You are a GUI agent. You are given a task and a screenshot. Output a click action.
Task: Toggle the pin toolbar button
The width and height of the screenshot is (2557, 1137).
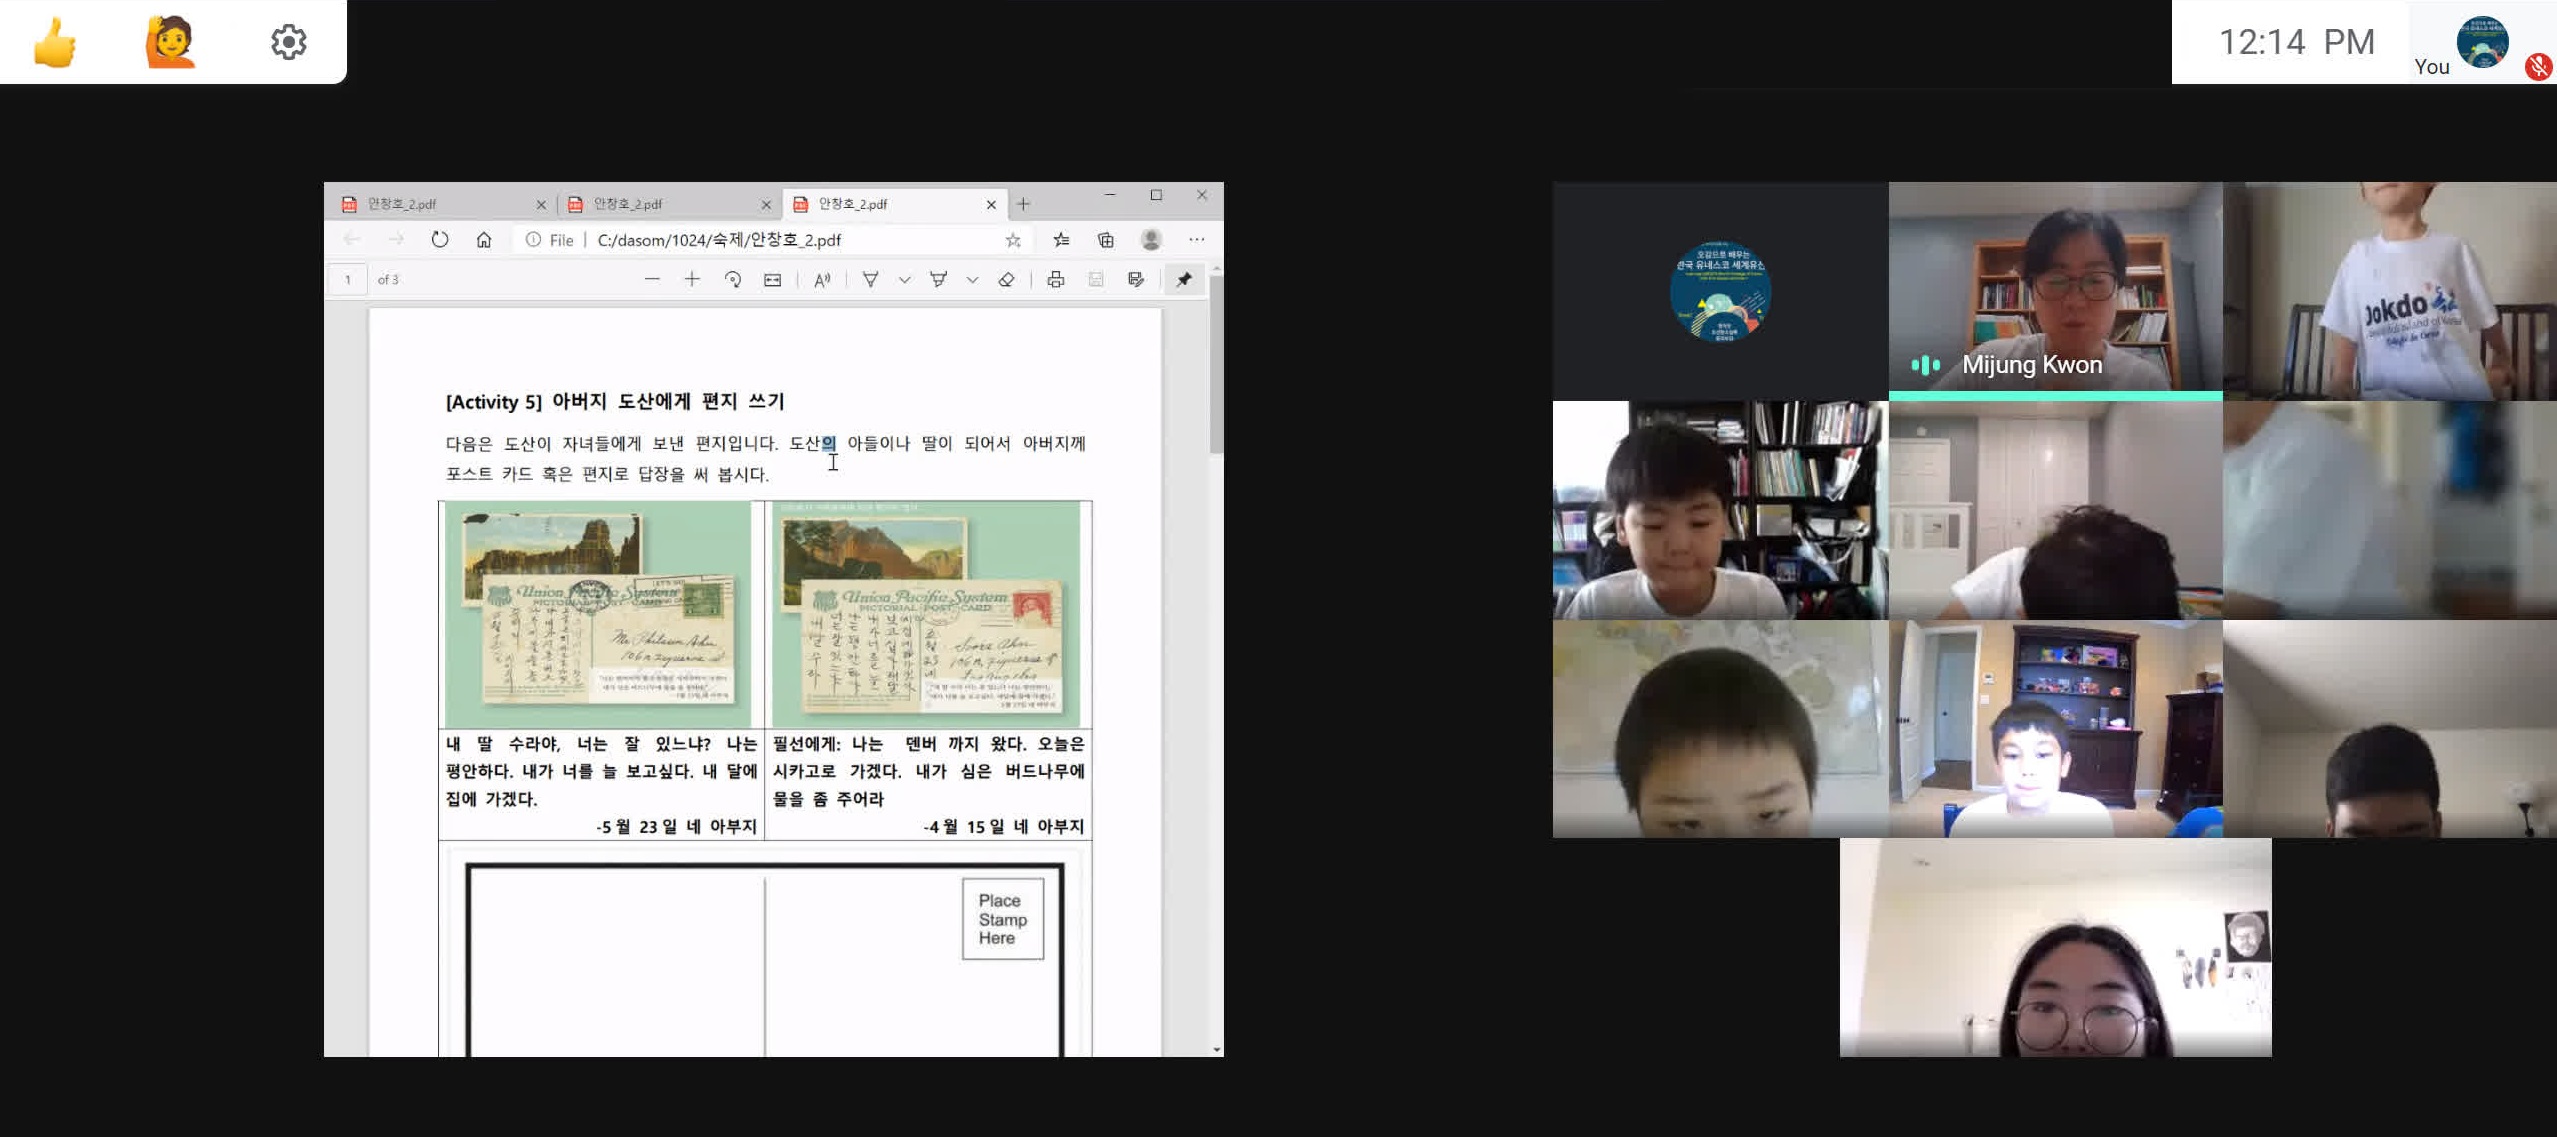1184,280
